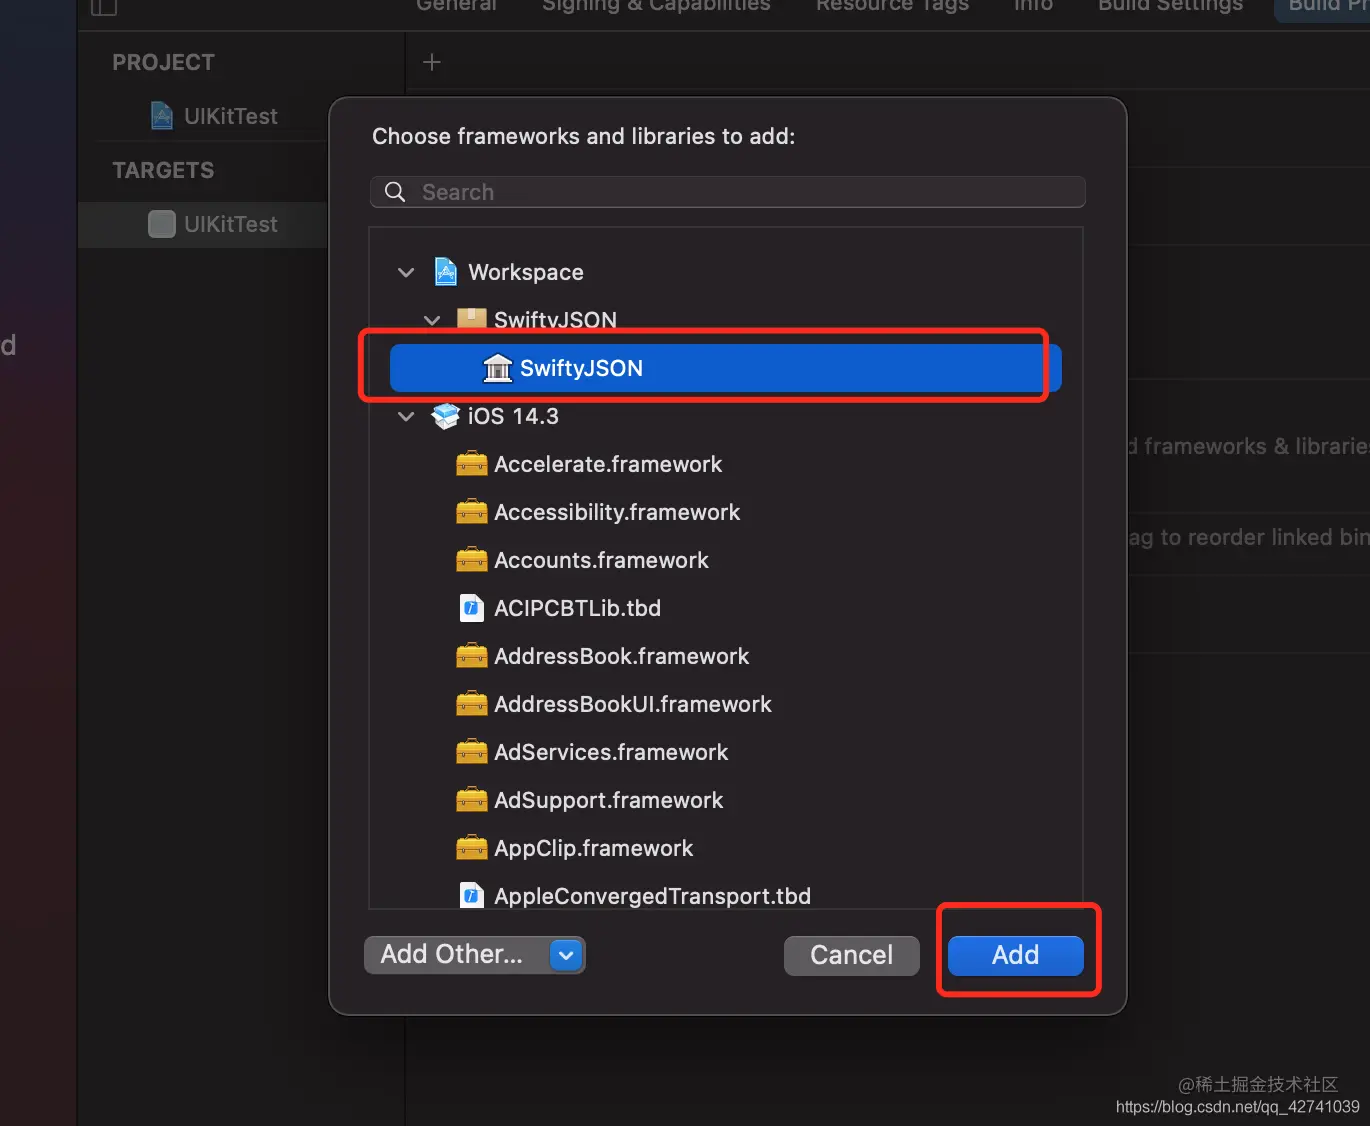This screenshot has height=1126, width=1370.
Task: Click the iOS 14.3 label
Action: [513, 416]
